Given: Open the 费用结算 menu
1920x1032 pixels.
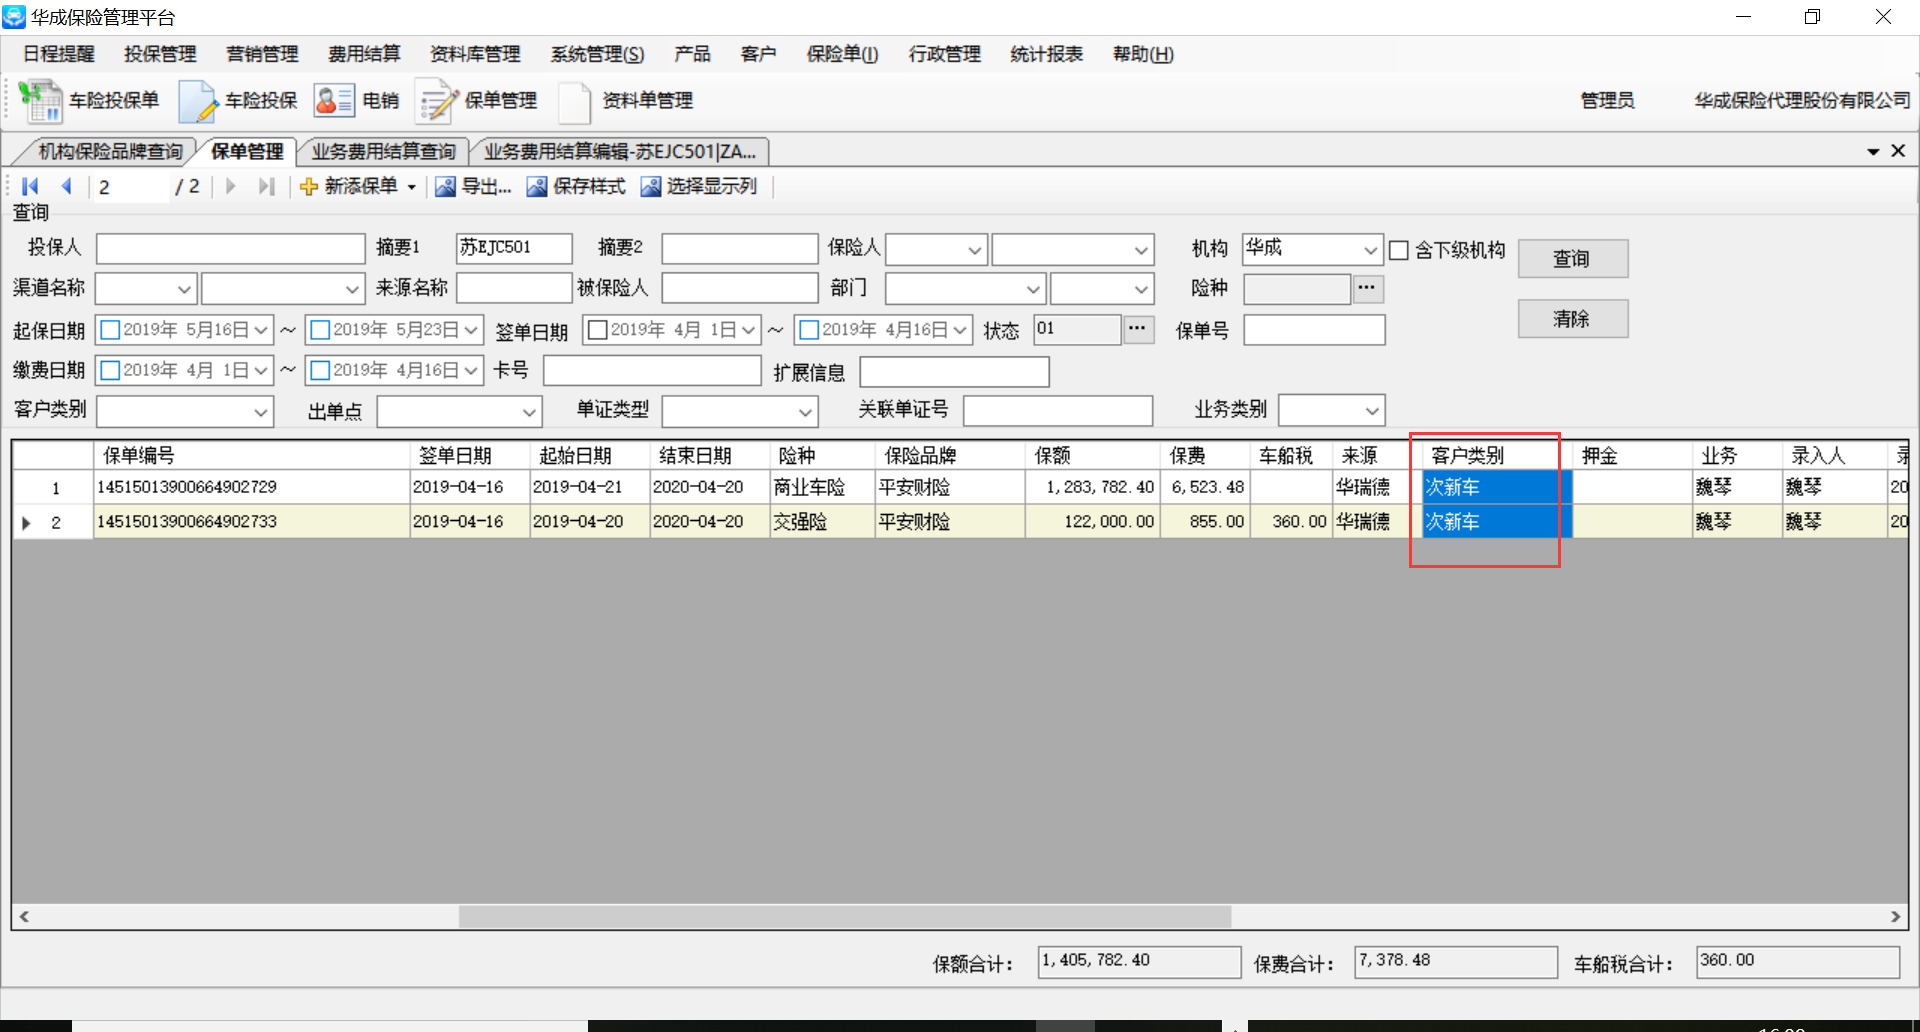Looking at the screenshot, I should click(364, 54).
